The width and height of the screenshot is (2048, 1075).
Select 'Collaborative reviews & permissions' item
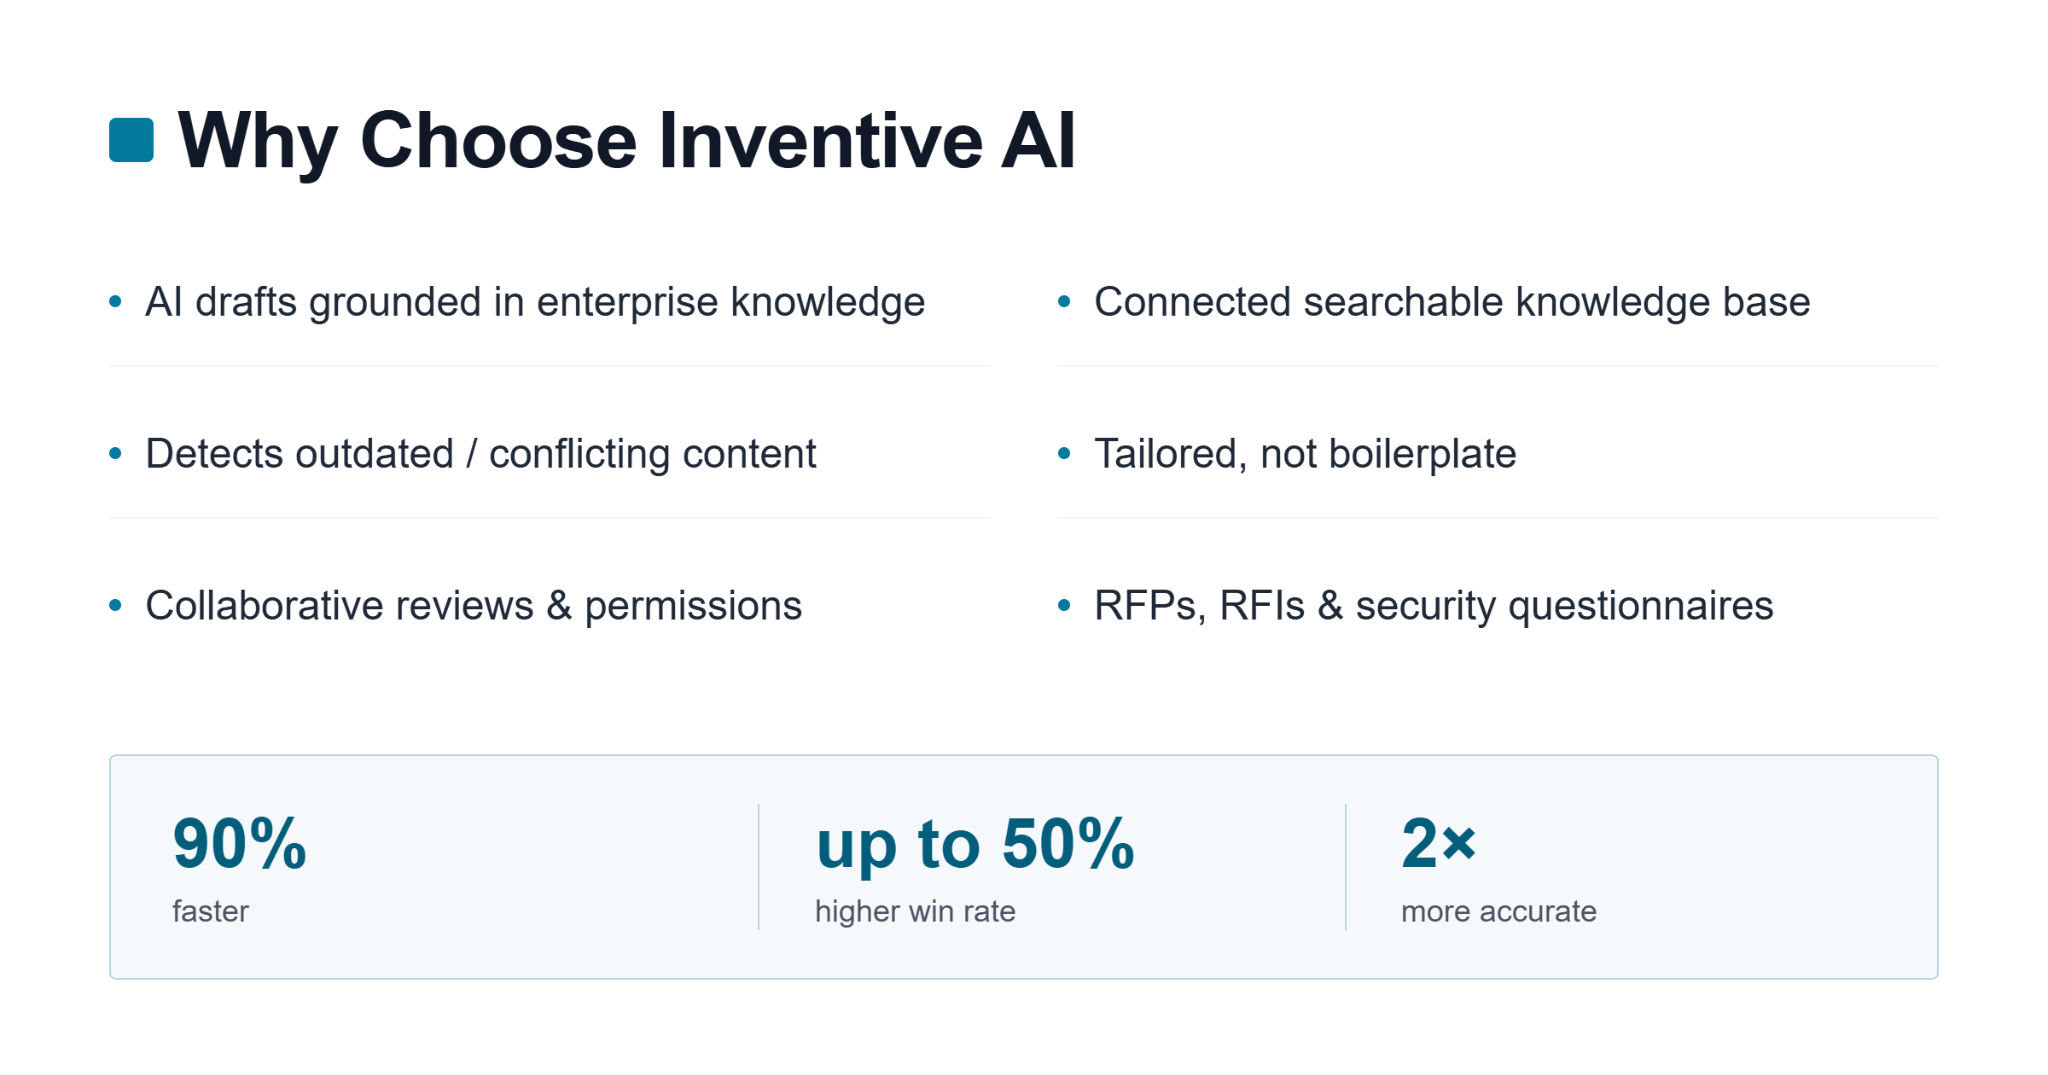tap(474, 606)
